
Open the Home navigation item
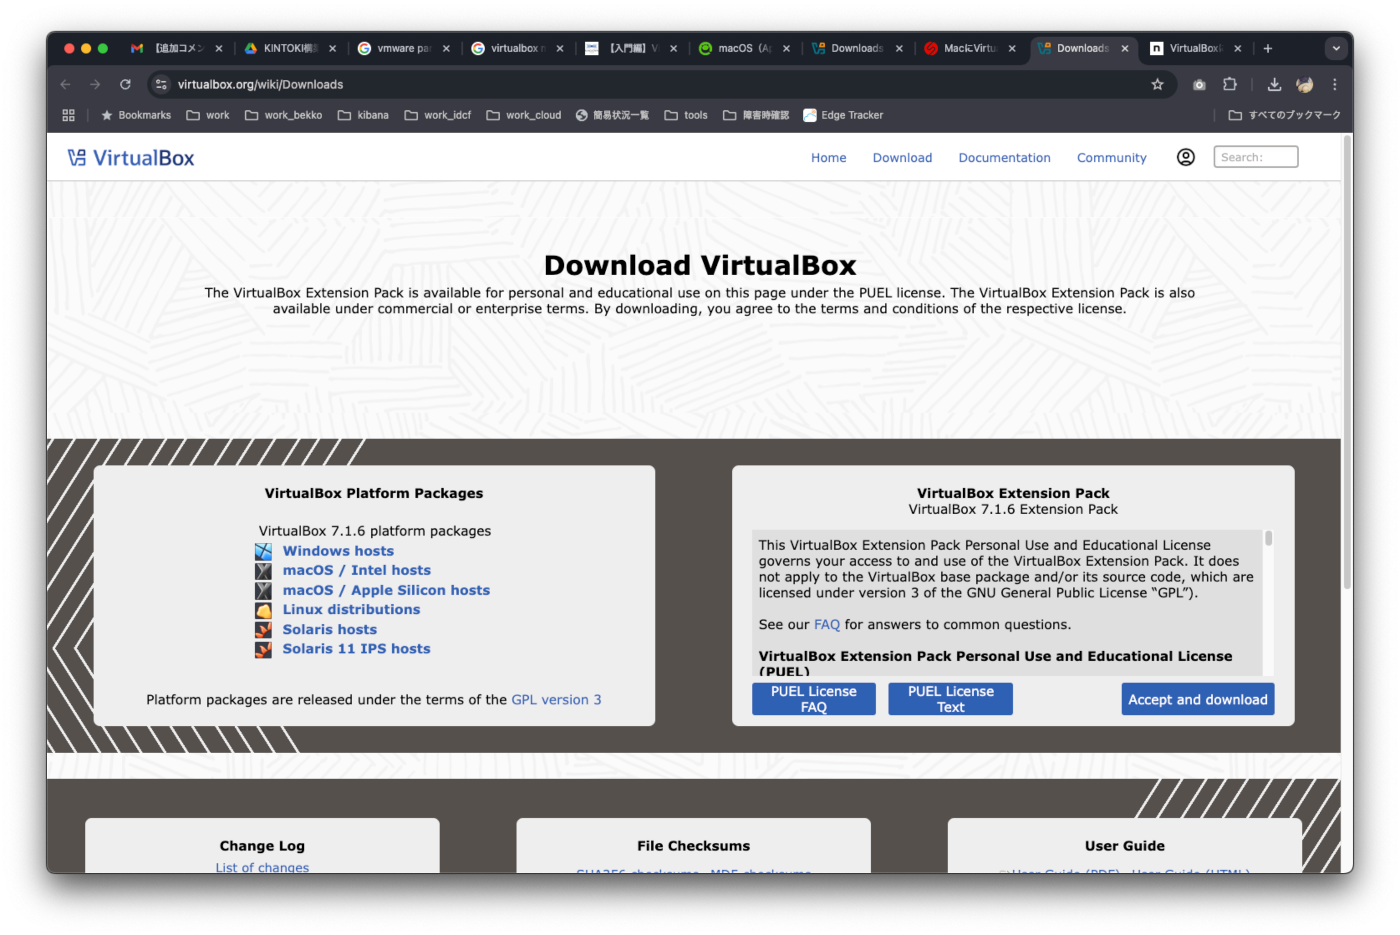pyautogui.click(x=828, y=158)
